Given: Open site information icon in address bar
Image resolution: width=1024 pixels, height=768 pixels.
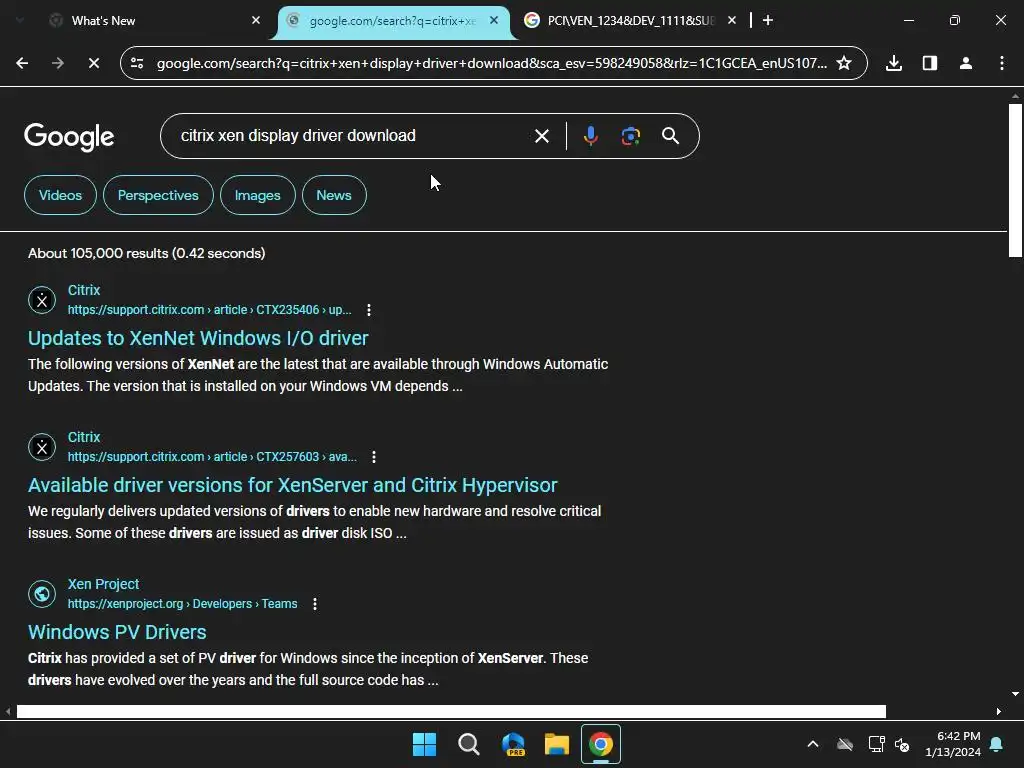Looking at the screenshot, I should 137,63.
